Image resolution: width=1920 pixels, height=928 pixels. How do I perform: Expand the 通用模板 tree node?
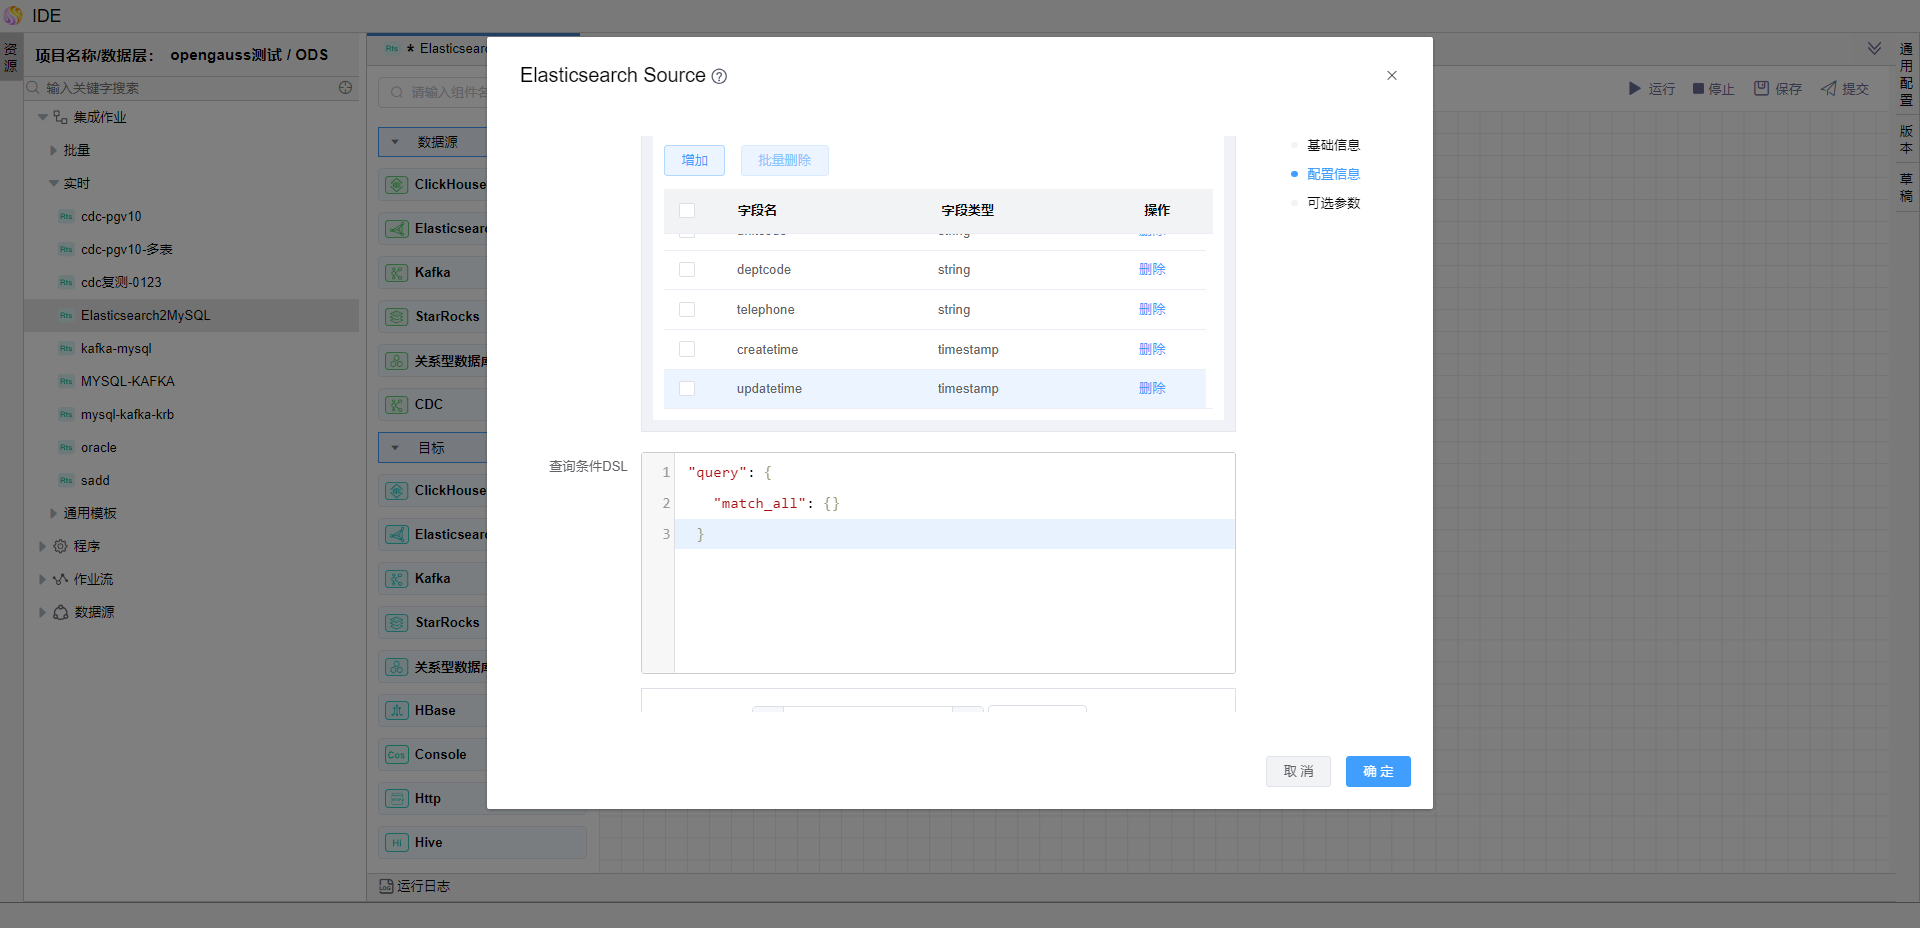54,514
